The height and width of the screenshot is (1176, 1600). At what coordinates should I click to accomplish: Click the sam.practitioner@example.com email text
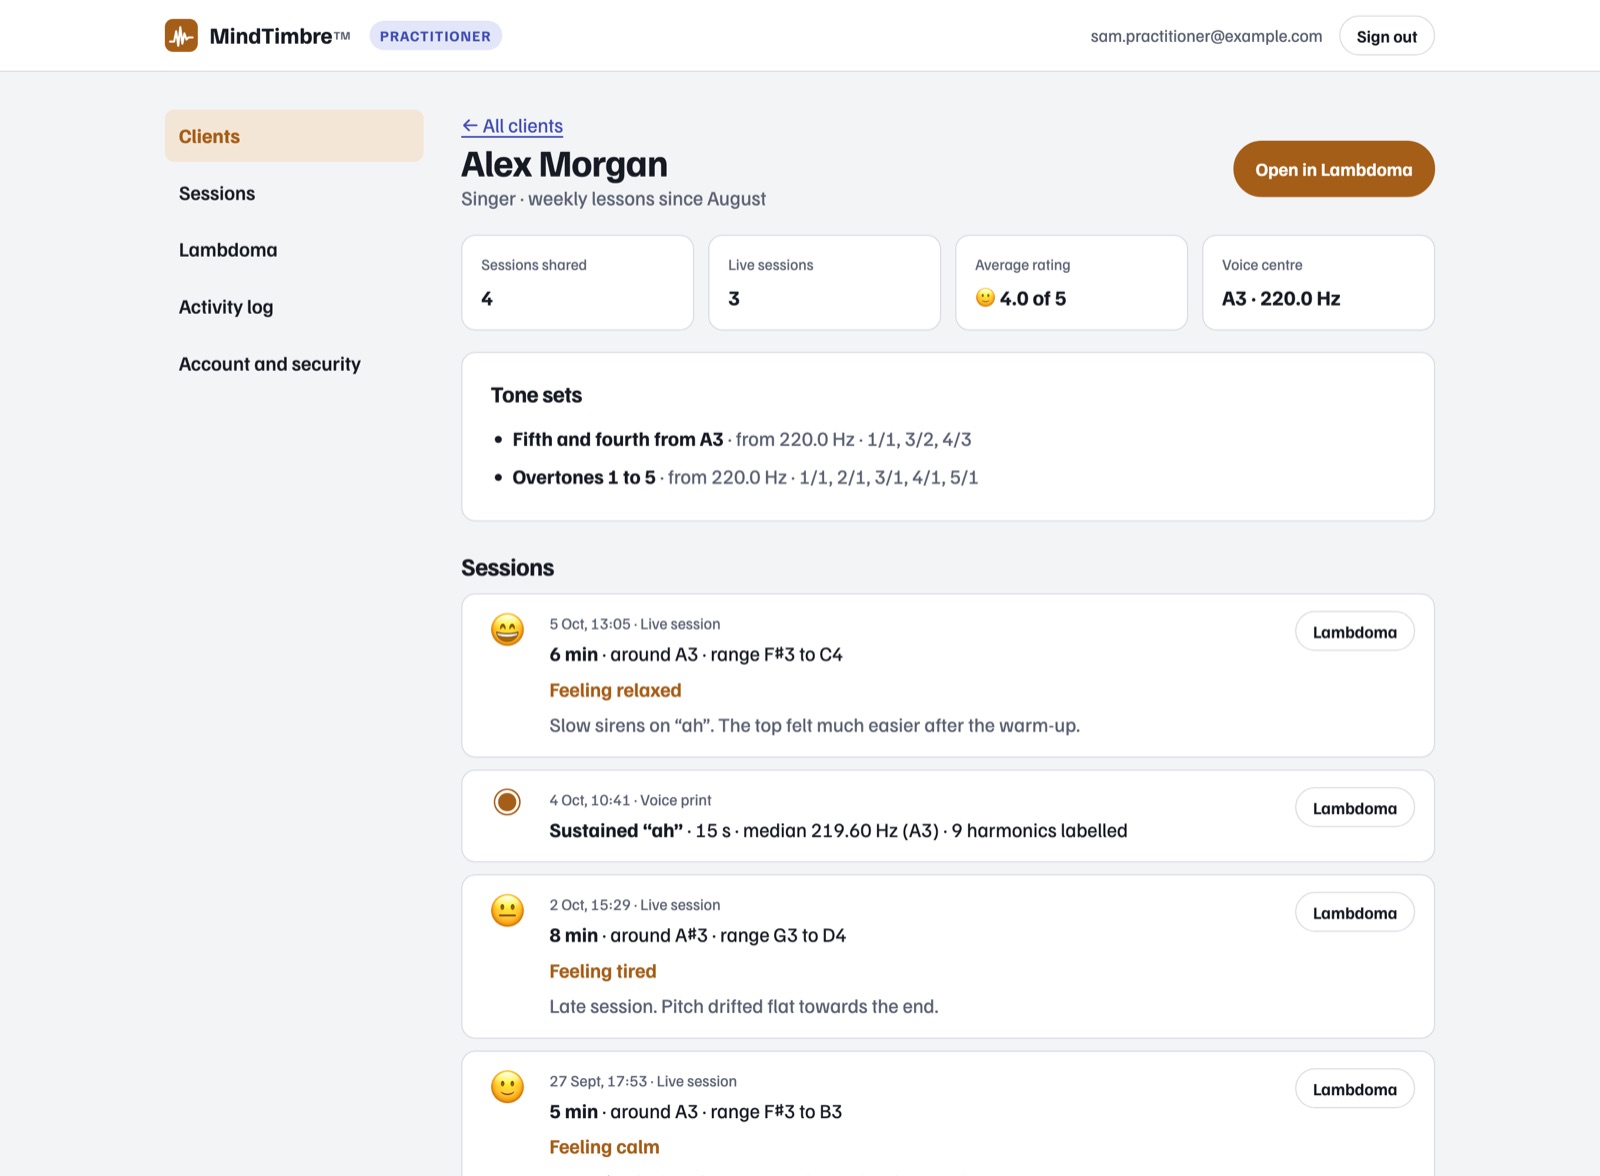[1206, 36]
